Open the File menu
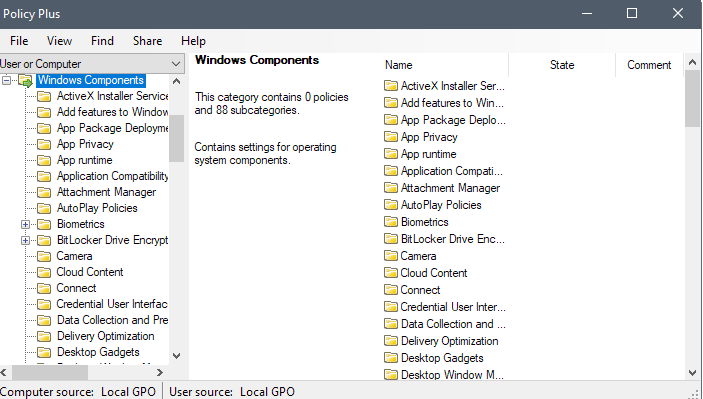This screenshot has width=703, height=399. pos(19,41)
